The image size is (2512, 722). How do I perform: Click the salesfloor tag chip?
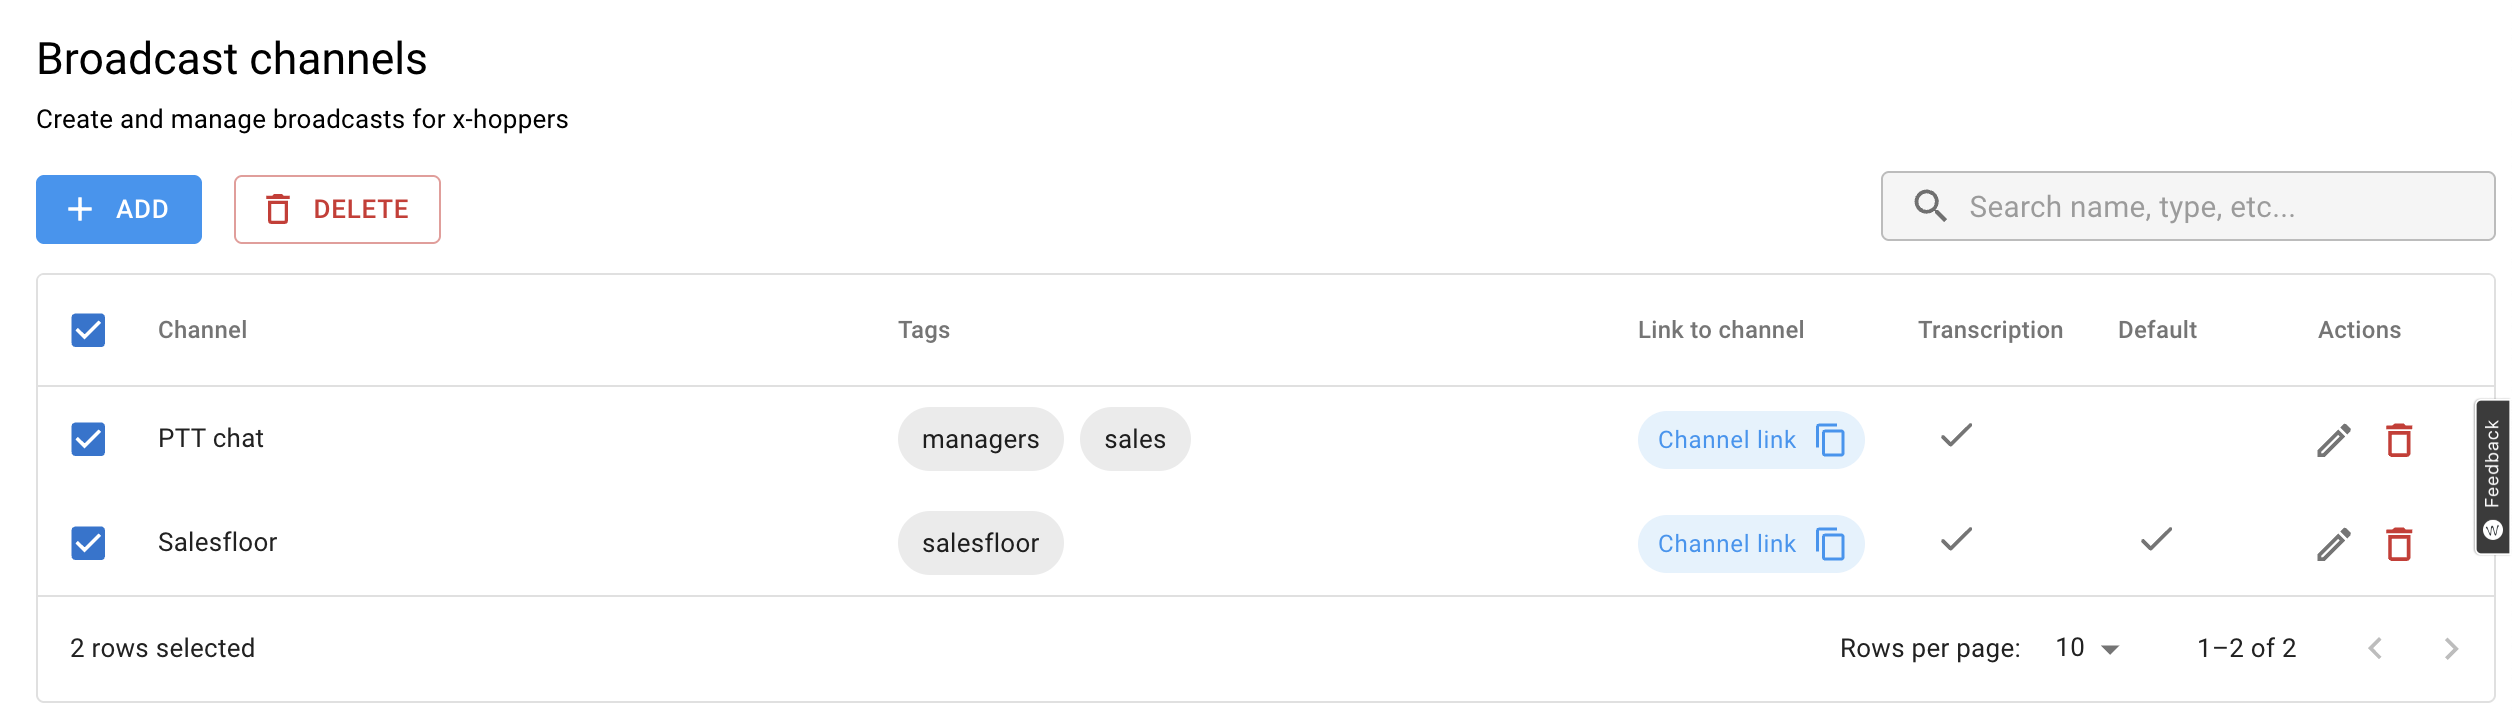point(981,543)
